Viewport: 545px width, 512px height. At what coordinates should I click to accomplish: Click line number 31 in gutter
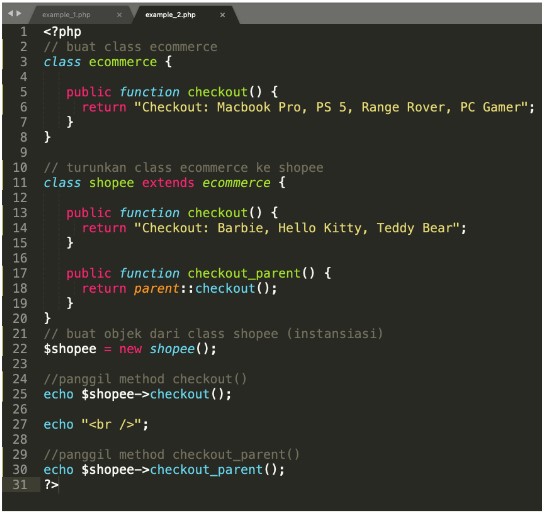pyautogui.click(x=20, y=485)
